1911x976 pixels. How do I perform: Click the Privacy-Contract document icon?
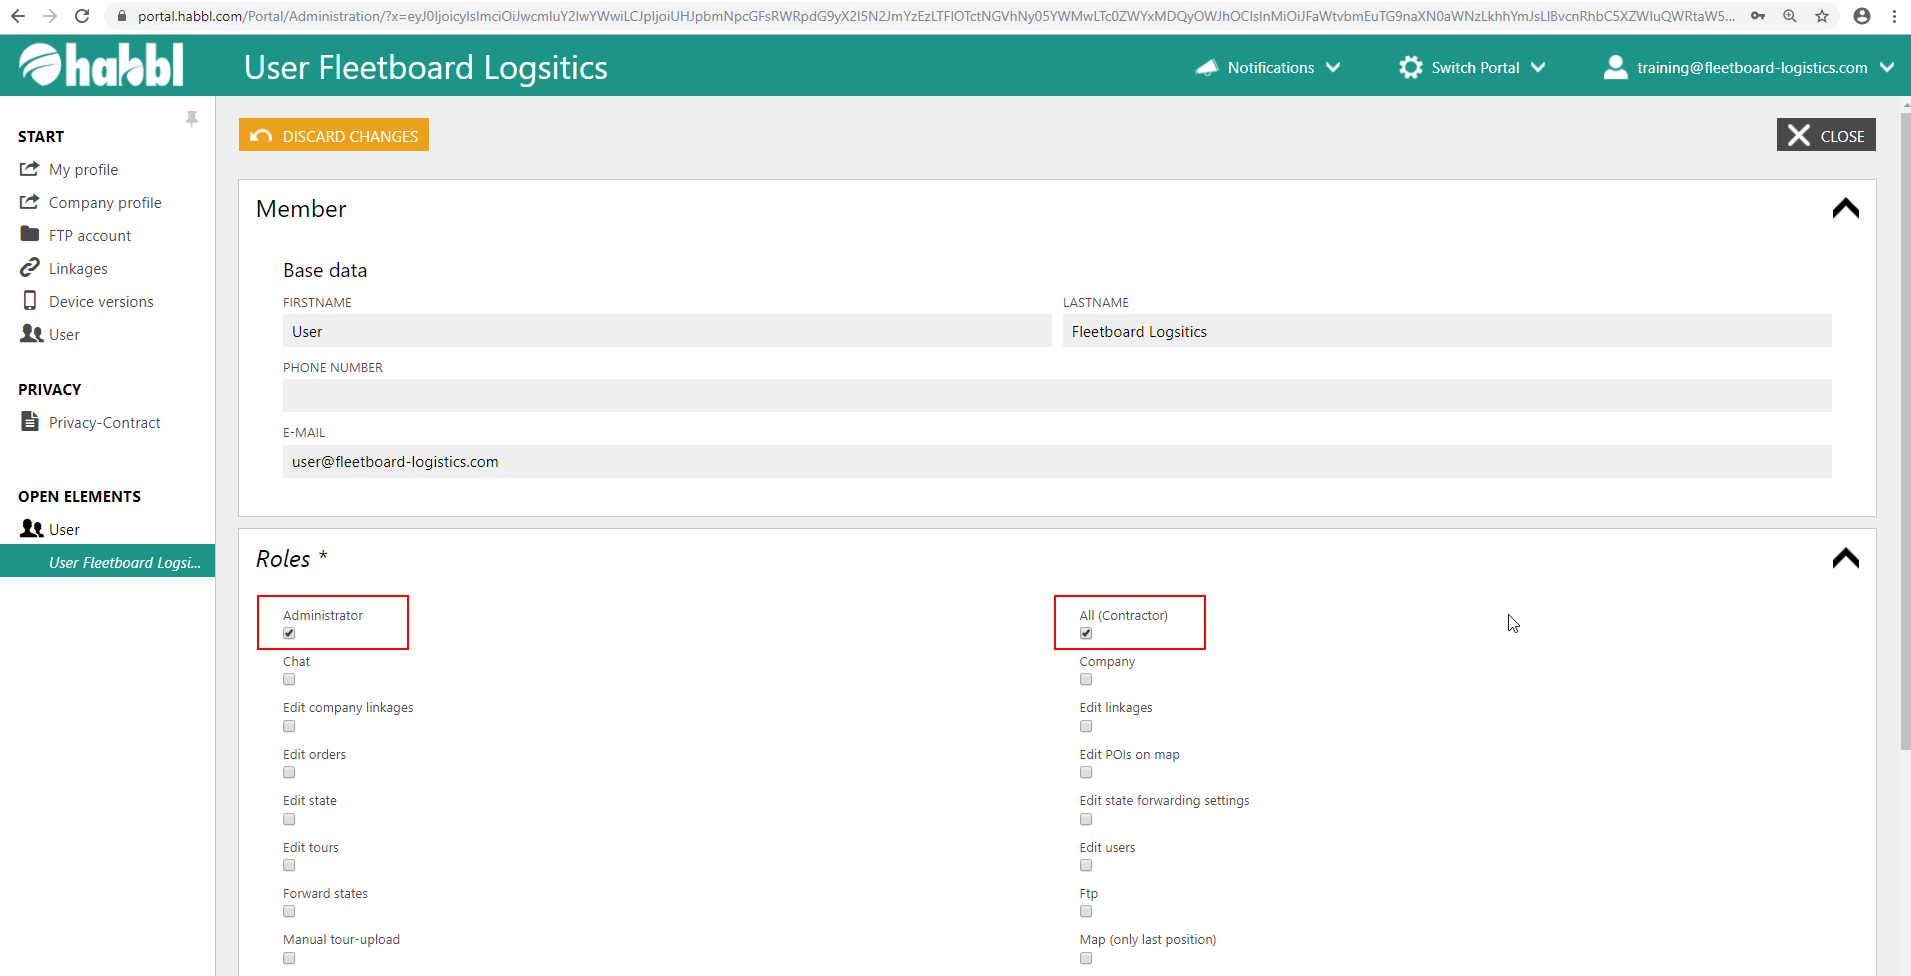tap(30, 422)
